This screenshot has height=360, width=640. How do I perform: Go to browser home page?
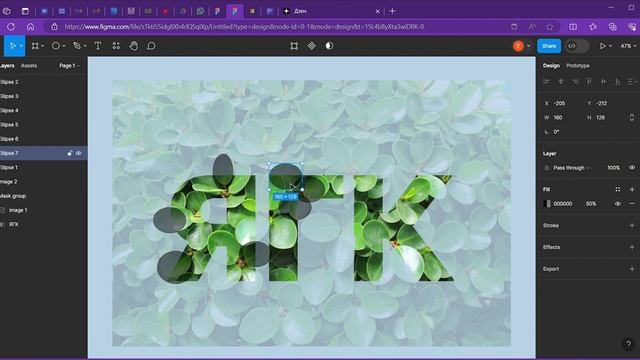click(x=30, y=27)
